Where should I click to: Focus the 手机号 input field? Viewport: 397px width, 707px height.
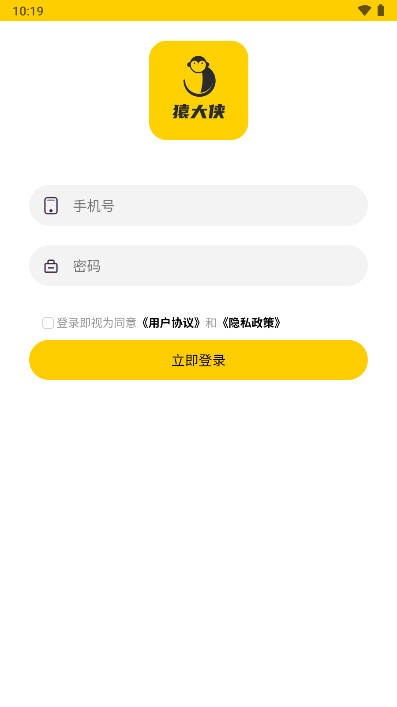click(x=198, y=206)
